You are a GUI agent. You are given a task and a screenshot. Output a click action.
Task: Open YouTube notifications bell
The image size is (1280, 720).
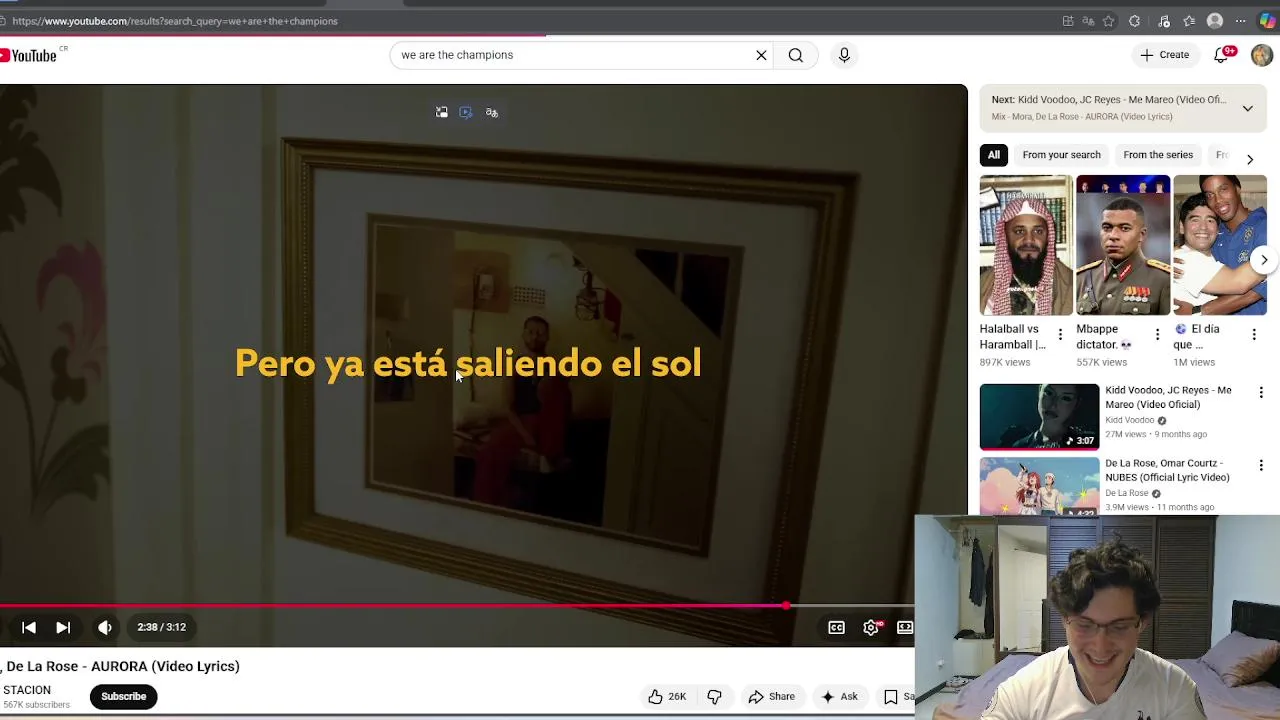click(1222, 55)
